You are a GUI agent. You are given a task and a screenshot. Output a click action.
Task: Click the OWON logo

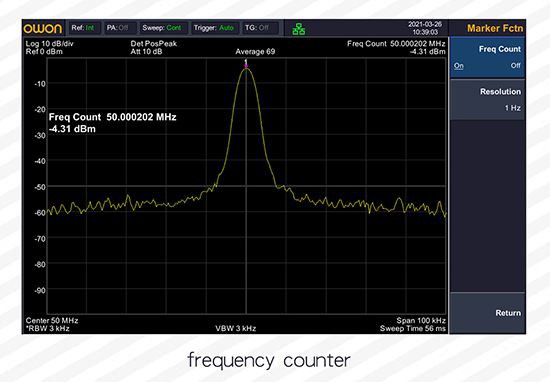[42, 28]
